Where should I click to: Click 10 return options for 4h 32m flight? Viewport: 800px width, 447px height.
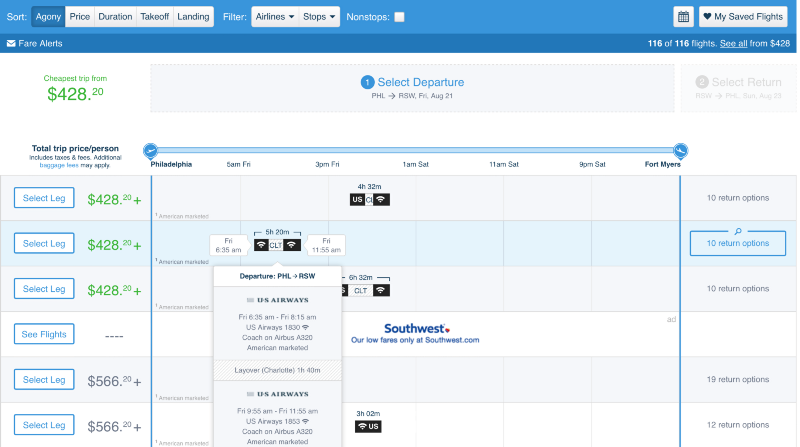[x=738, y=198]
